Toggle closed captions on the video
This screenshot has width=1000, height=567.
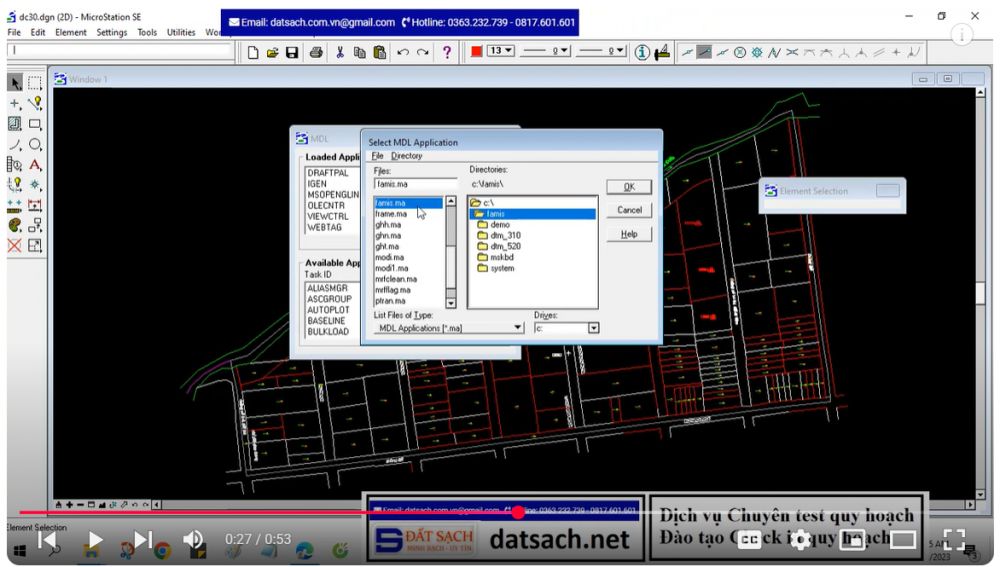pyautogui.click(x=749, y=539)
